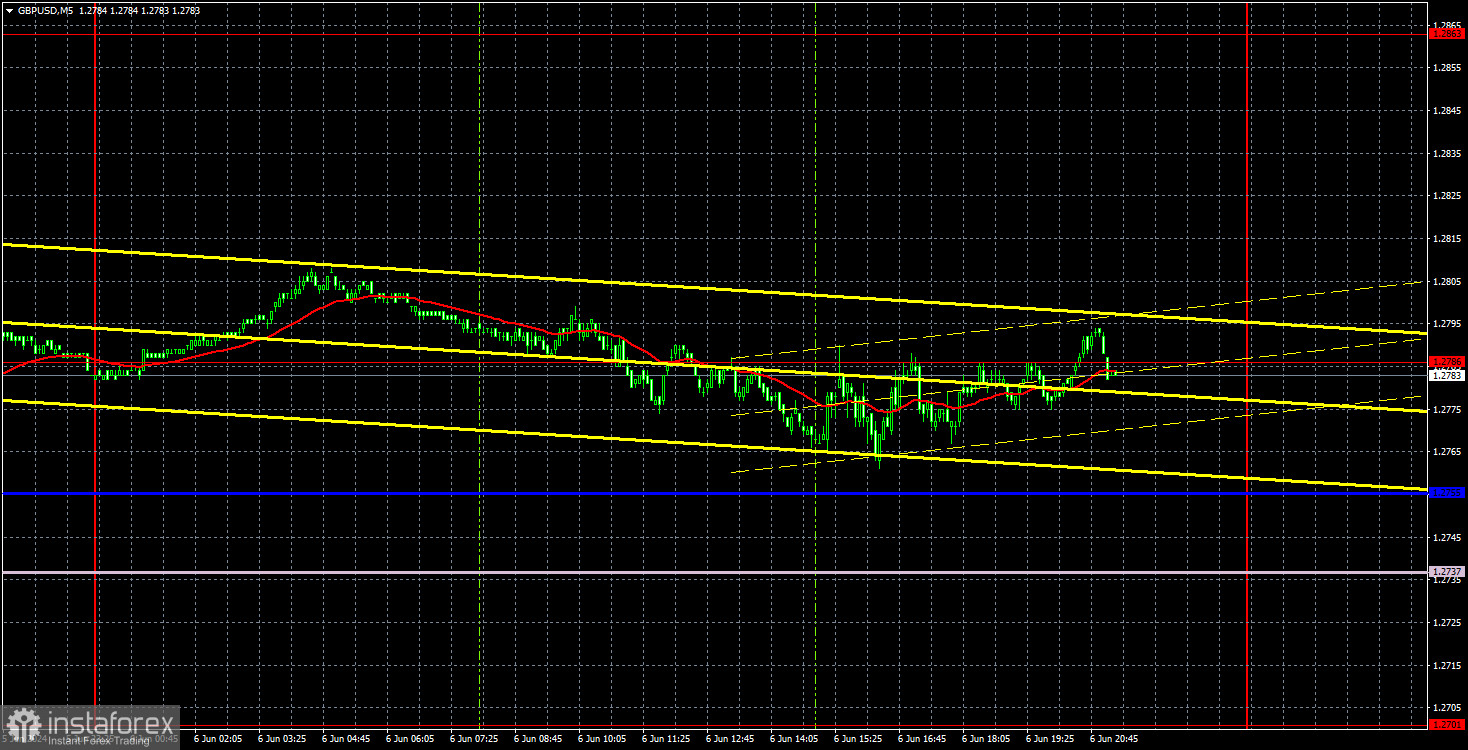The height and width of the screenshot is (750, 1468).
Task: Pick the 1.2865 price scale label
Action: click(1447, 25)
